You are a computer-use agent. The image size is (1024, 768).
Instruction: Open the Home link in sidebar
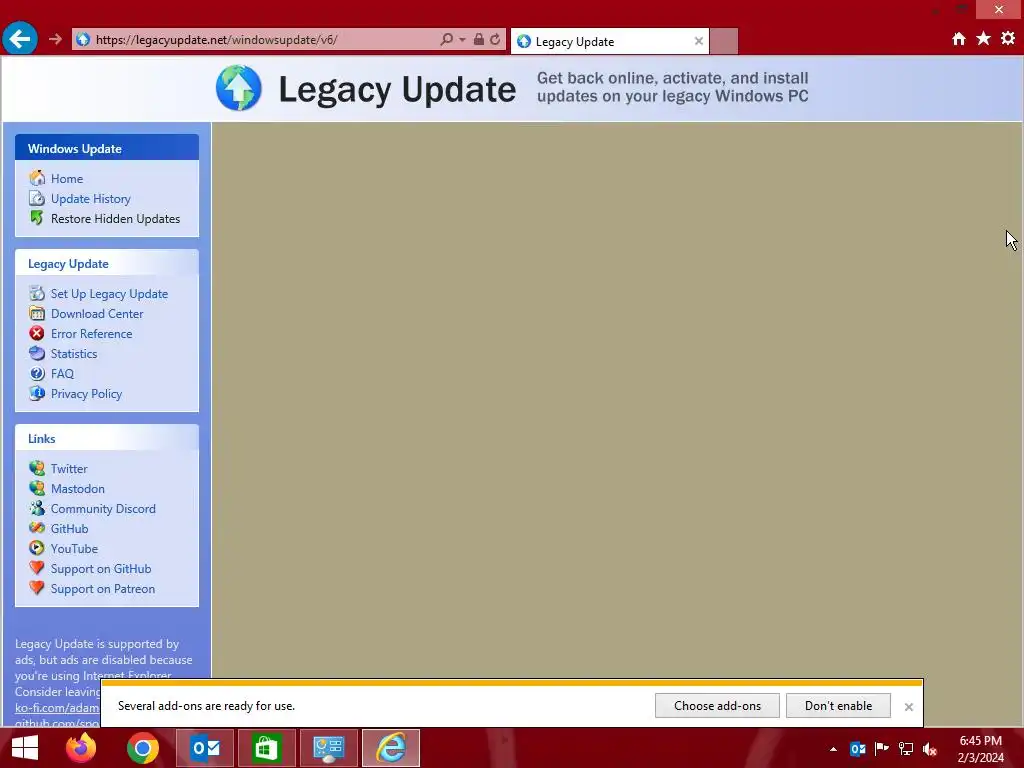pos(67,178)
